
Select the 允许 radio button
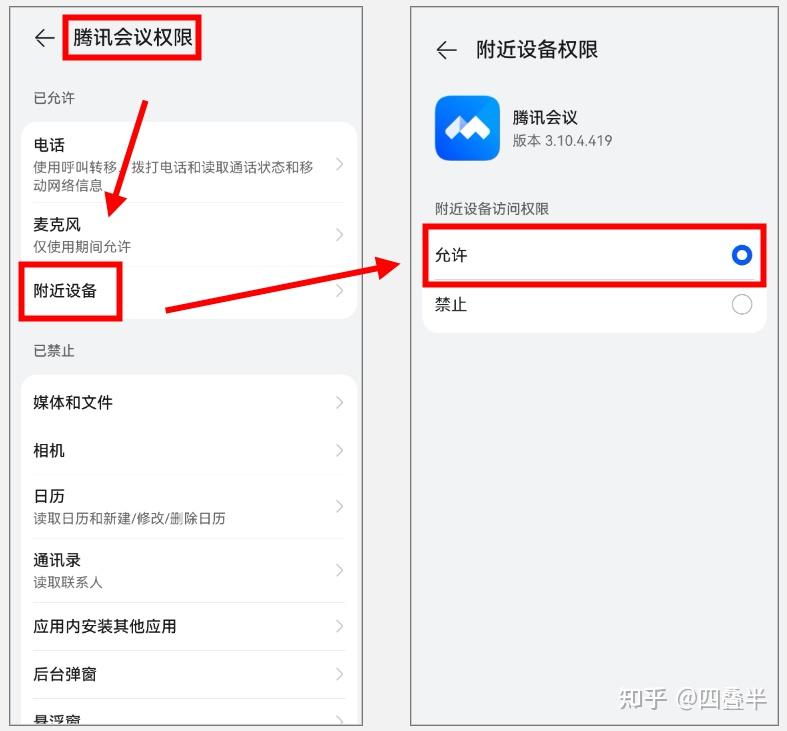tap(741, 255)
